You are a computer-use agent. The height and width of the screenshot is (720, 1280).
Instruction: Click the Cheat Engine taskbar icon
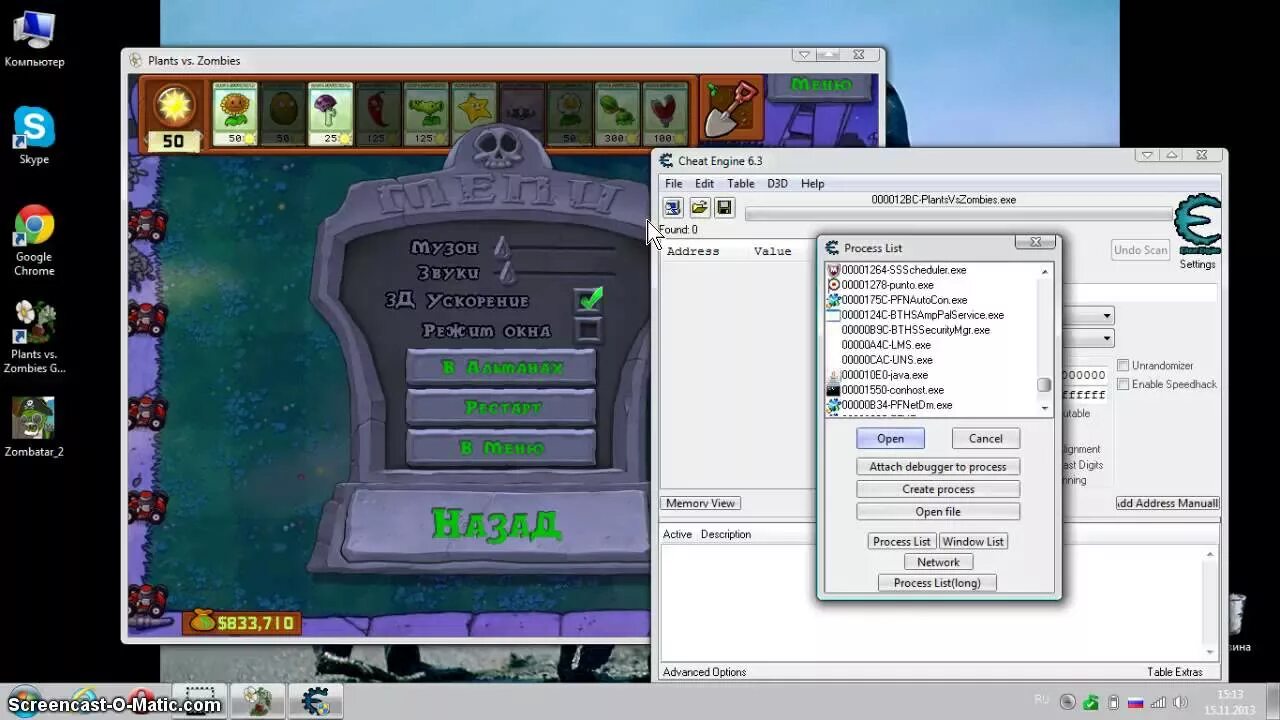(x=315, y=700)
